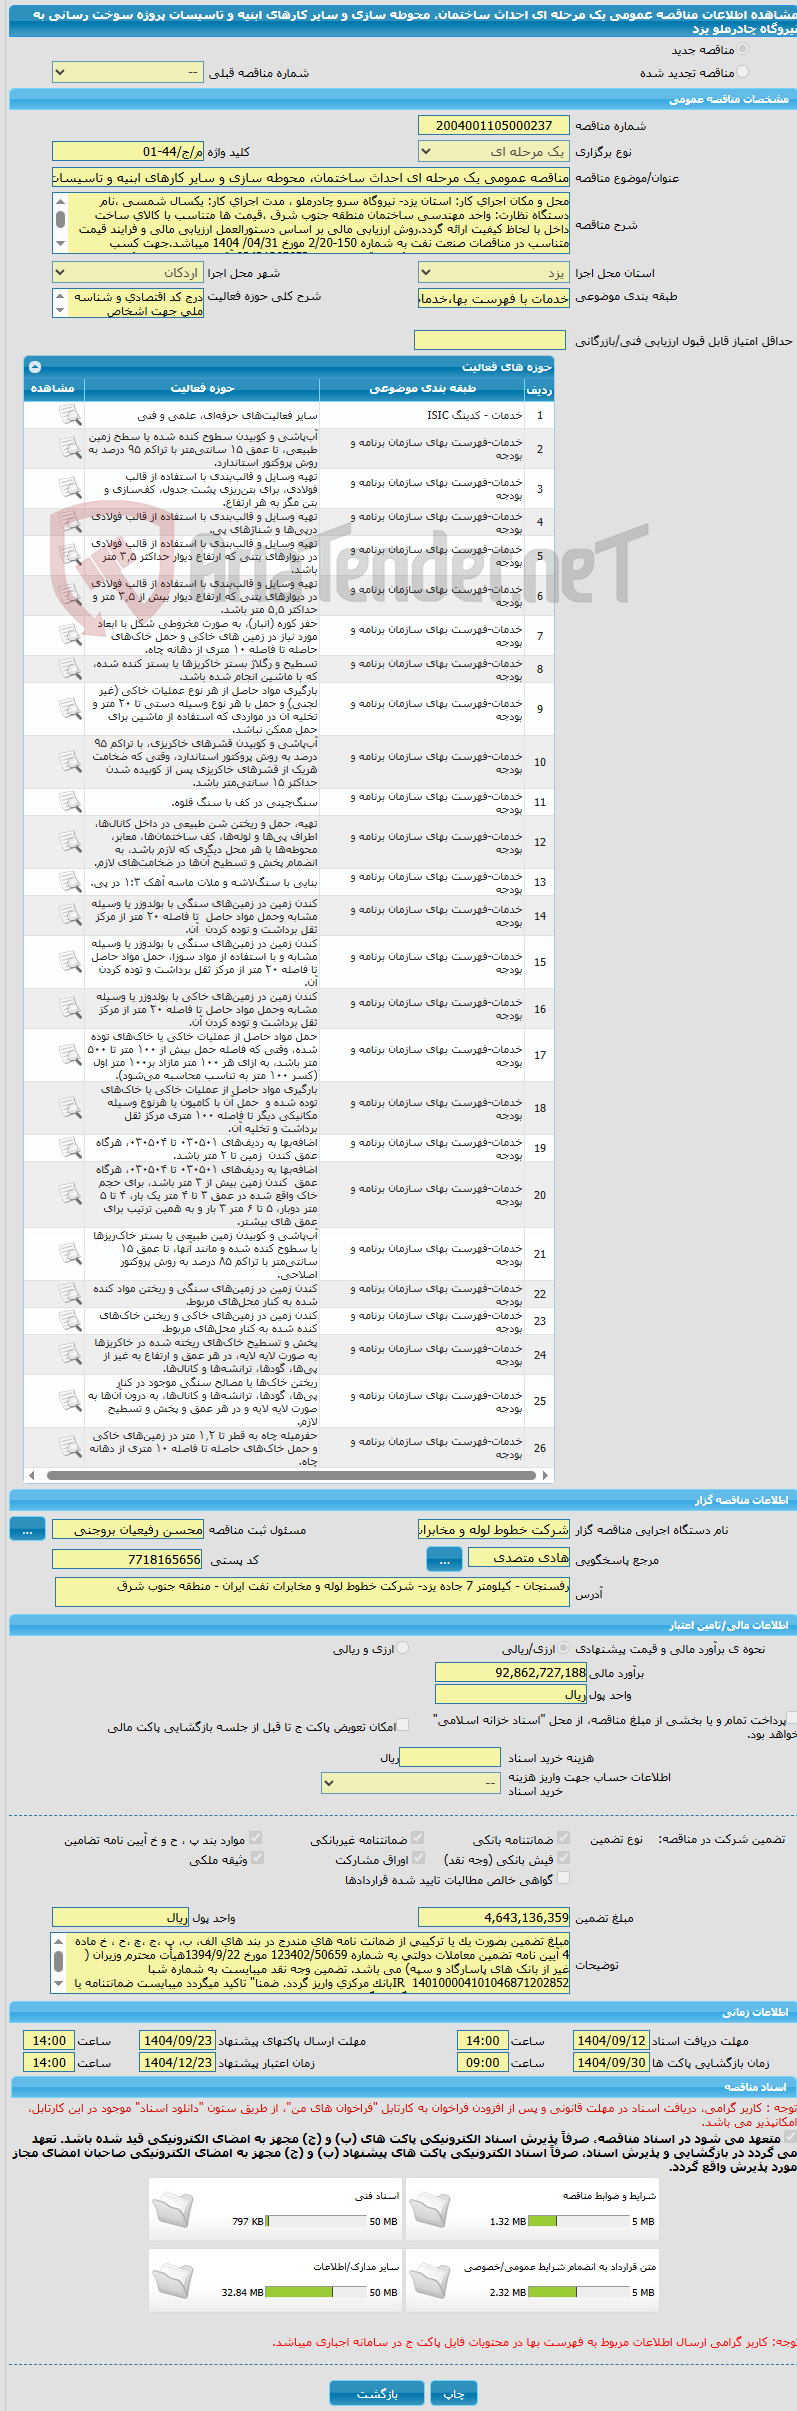
Task: Open the اسناد فنی folder icon
Action: pos(173,2208)
